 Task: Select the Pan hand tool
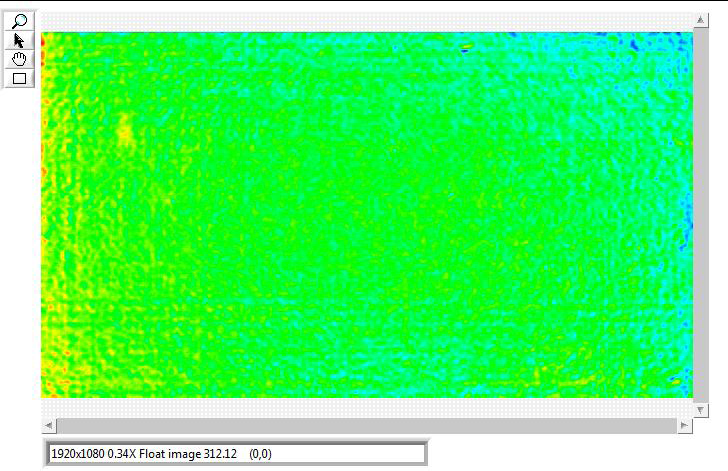pyautogui.click(x=19, y=59)
